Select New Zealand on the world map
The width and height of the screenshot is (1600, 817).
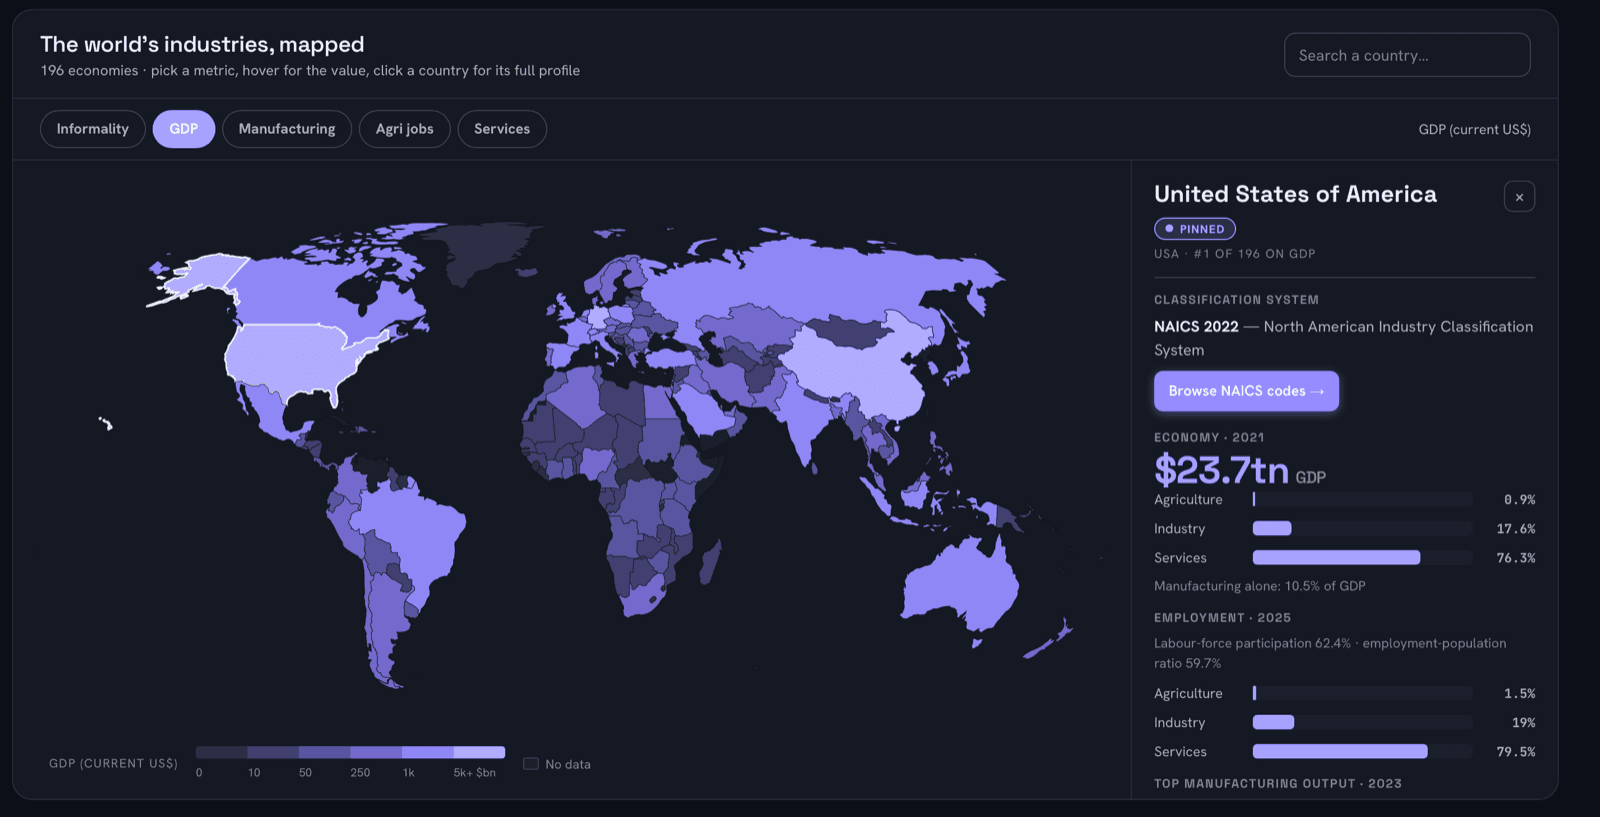[x=1050, y=640]
